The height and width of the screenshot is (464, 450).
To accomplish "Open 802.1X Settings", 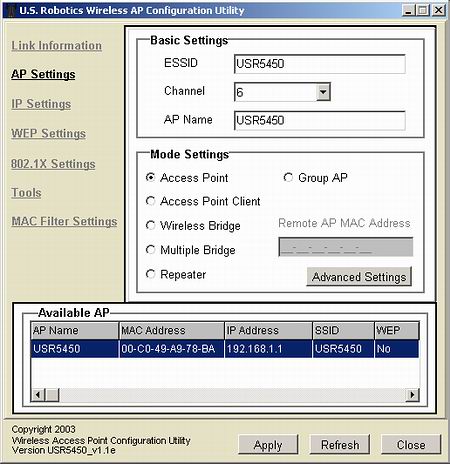I will click(x=53, y=164).
